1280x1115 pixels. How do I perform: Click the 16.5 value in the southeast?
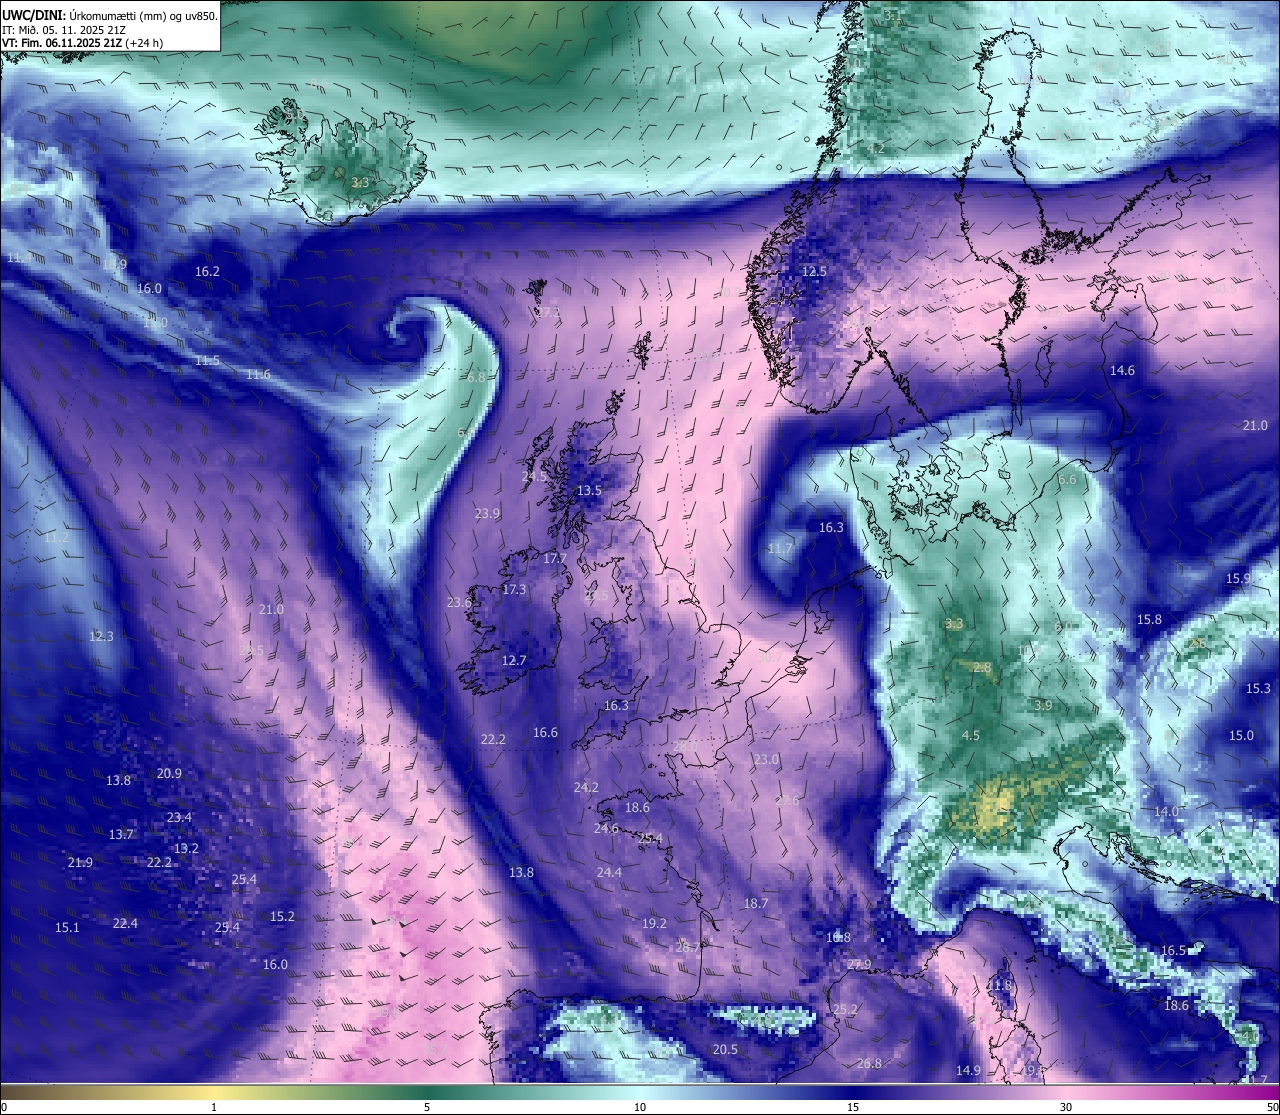tap(1173, 951)
